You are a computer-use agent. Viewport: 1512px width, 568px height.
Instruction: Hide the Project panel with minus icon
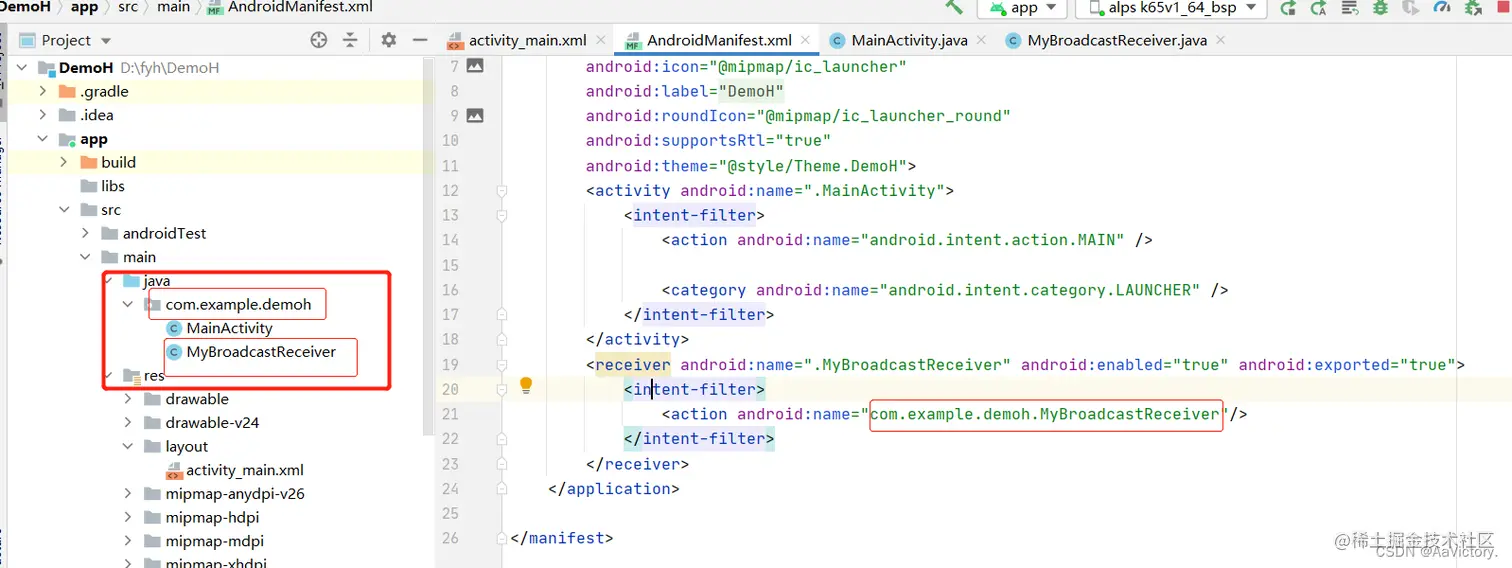point(420,40)
